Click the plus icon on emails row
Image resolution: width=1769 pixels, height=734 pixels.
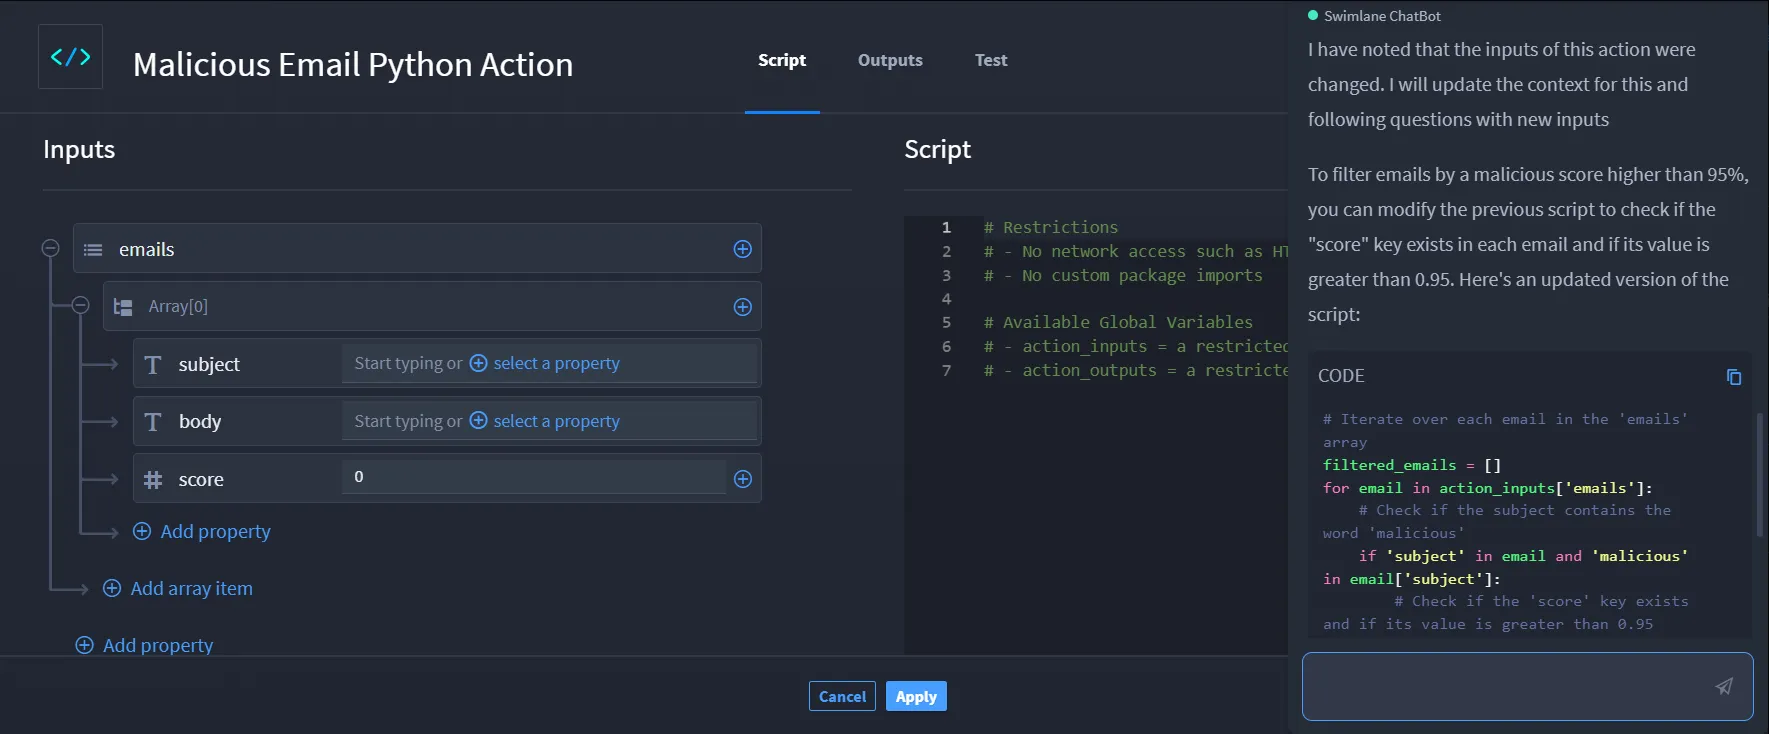pyautogui.click(x=742, y=249)
